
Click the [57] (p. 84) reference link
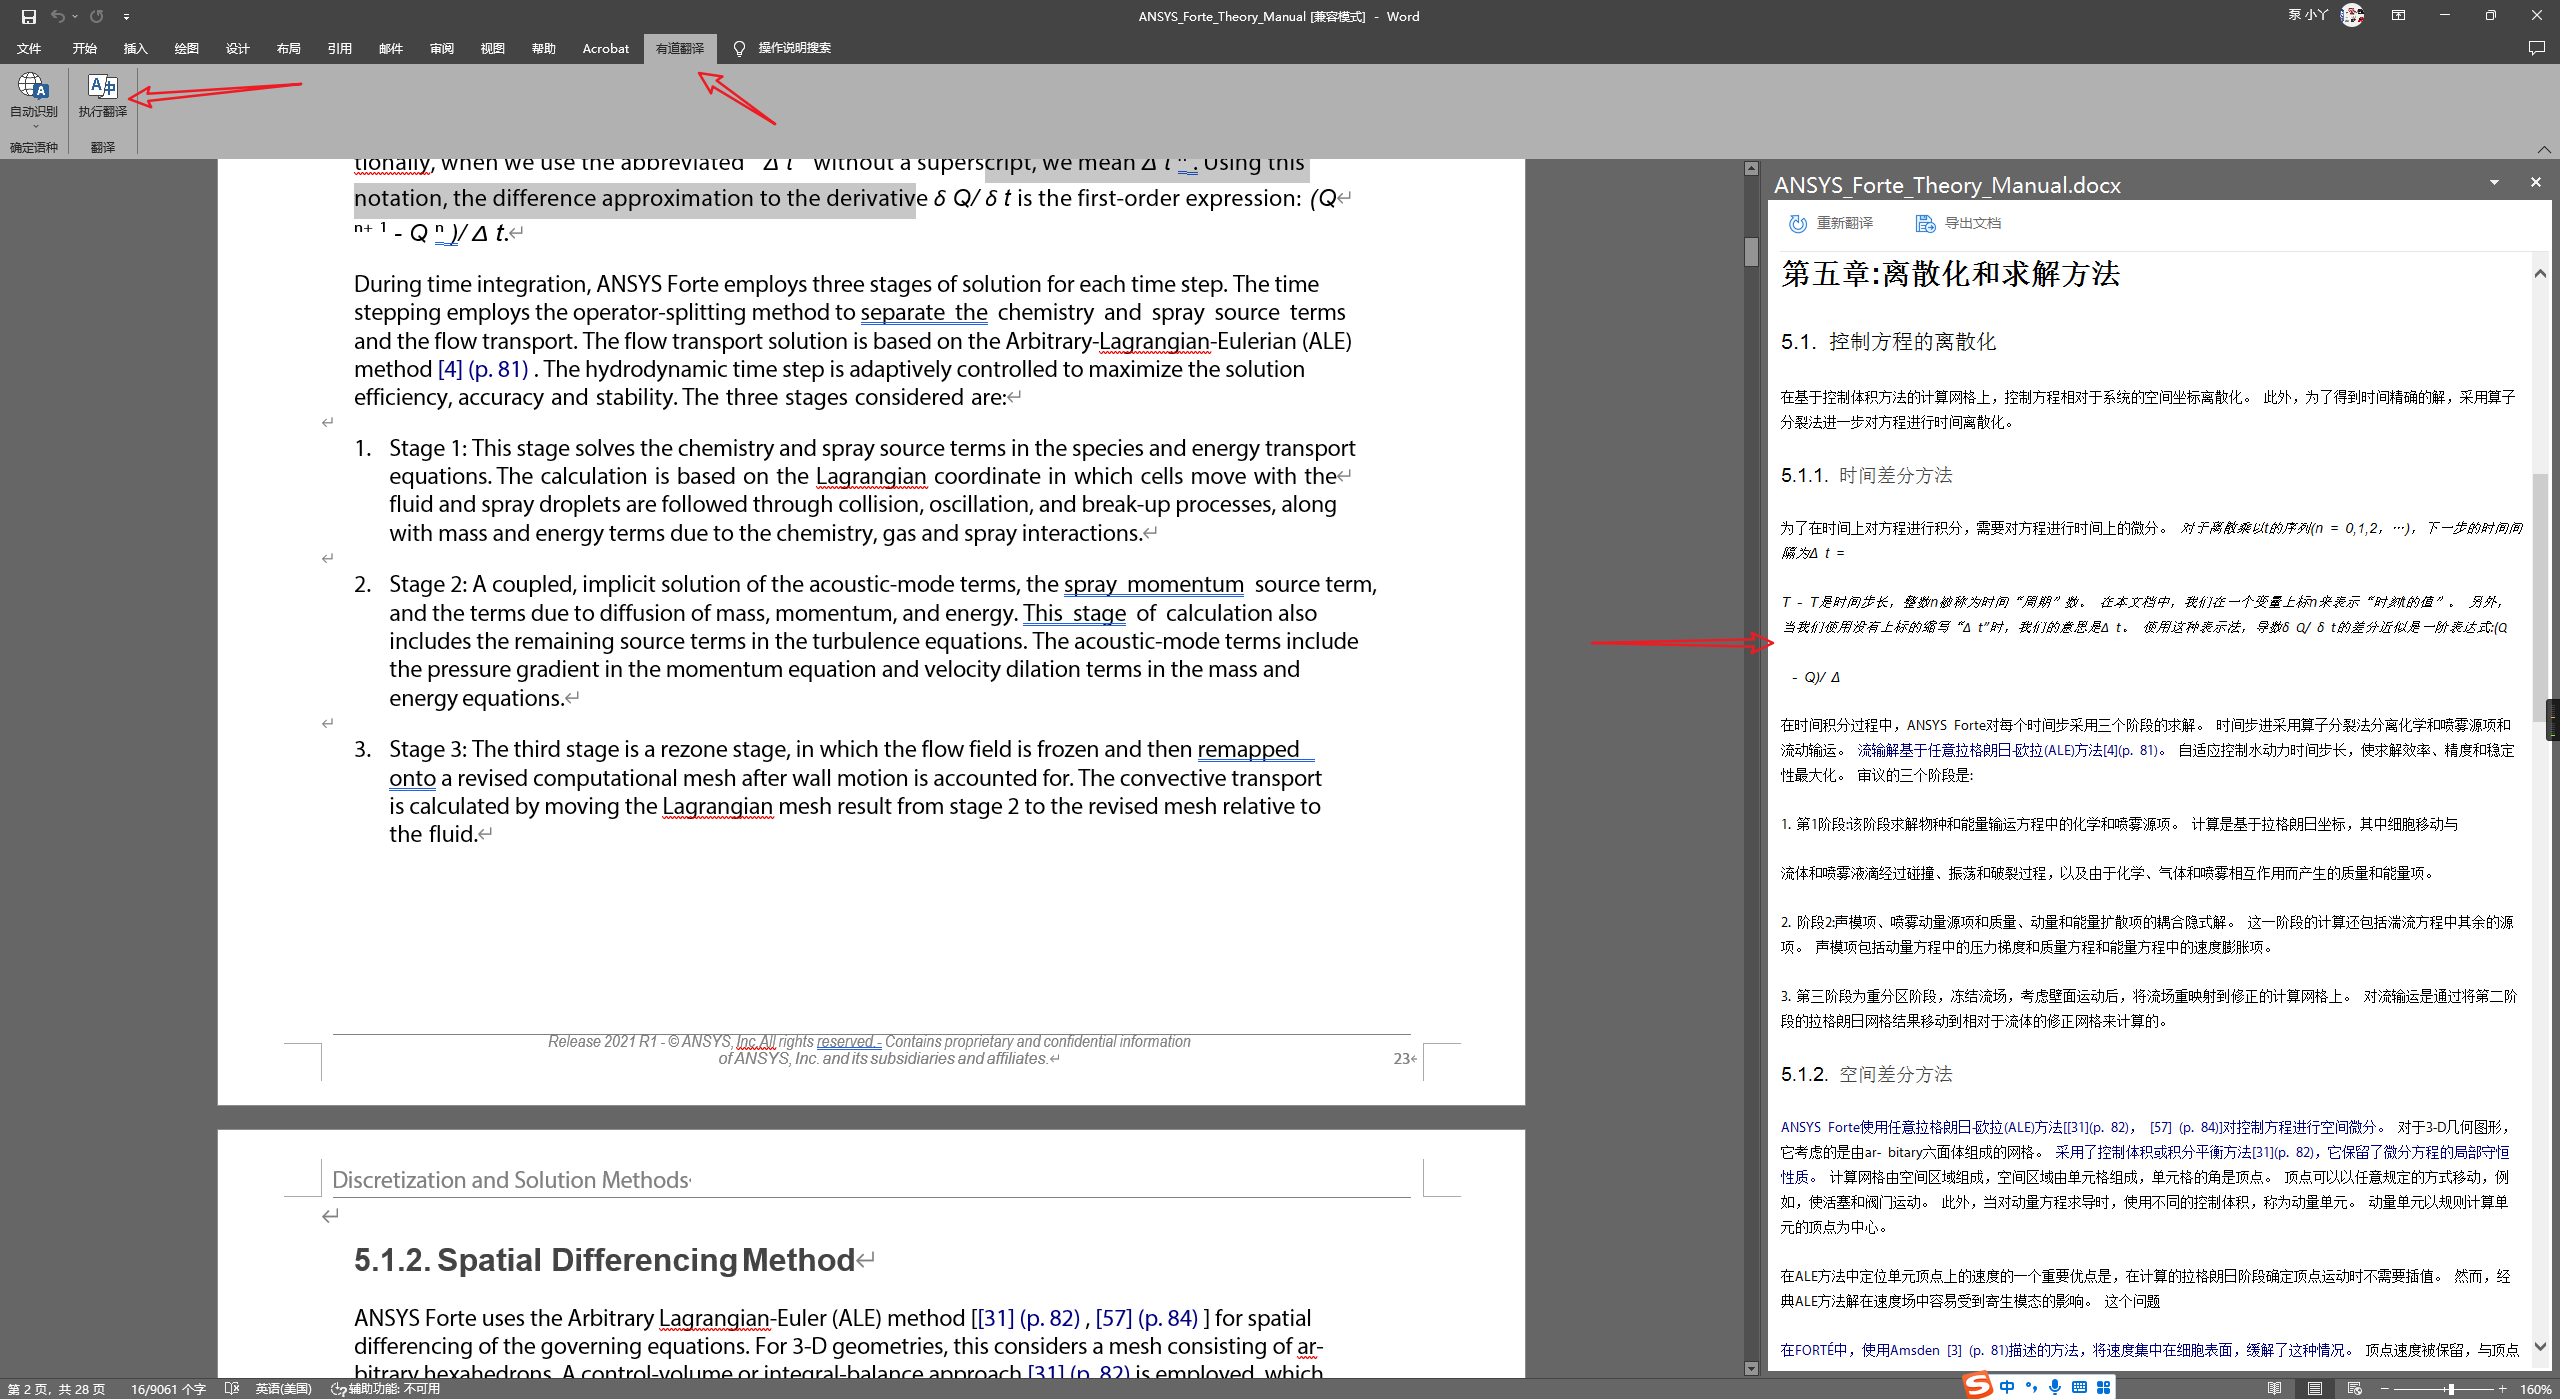[1146, 1318]
